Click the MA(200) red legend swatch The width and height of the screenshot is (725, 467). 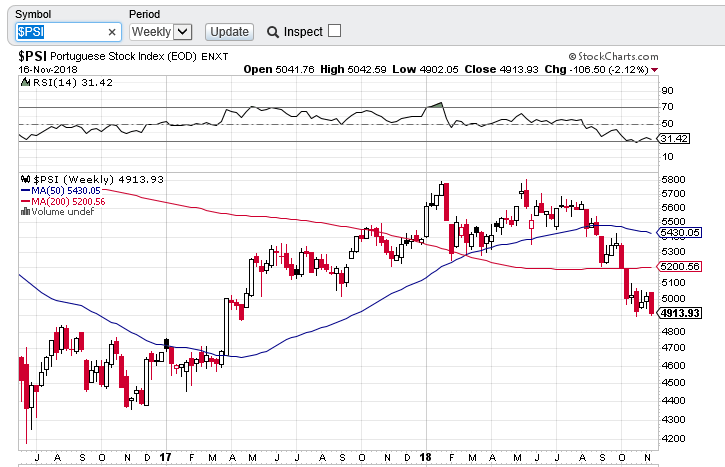25,202
